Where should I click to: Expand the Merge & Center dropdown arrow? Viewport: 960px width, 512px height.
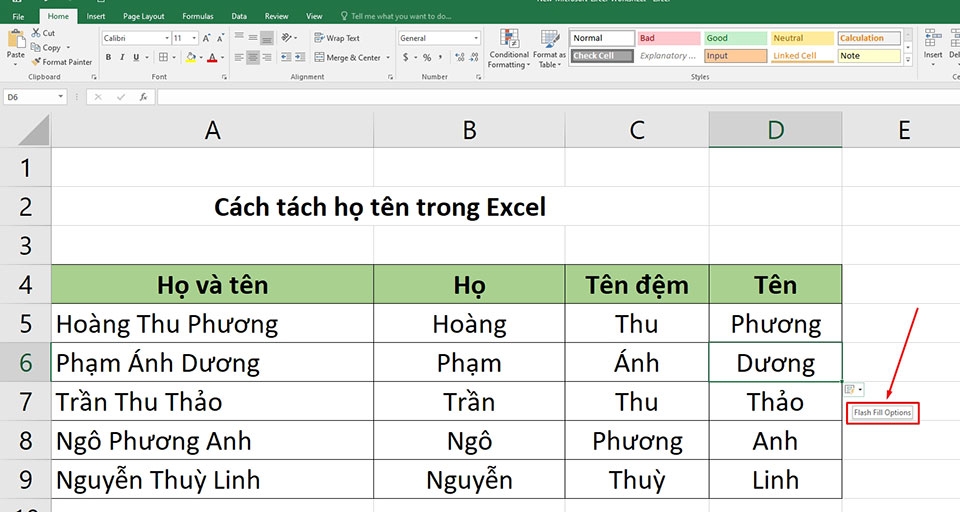[x=388, y=58]
